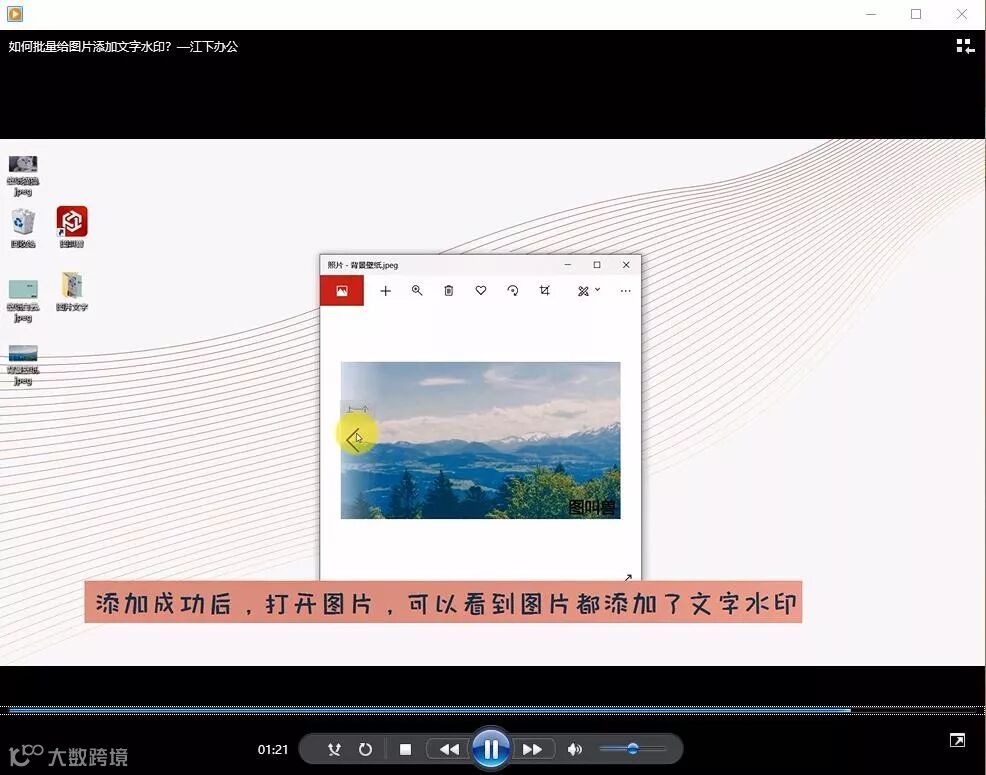Screen dimensions: 986x775
Task: Open the Recycle Bin desktop icon
Action: [x=23, y=228]
